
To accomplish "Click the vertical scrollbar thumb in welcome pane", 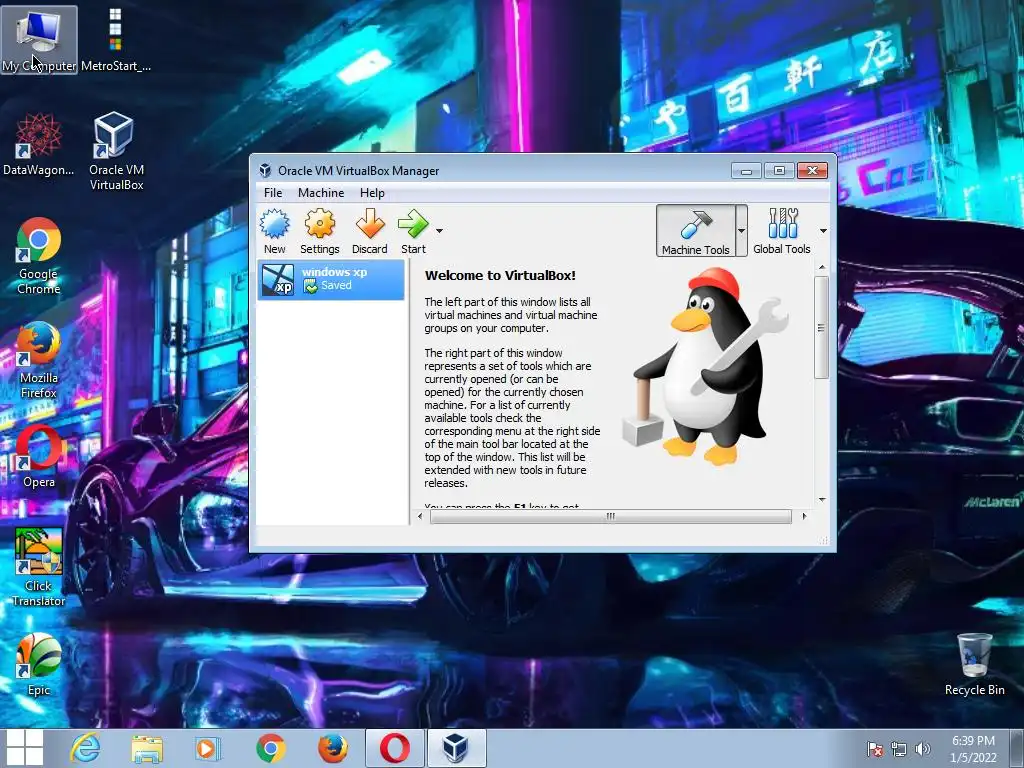I will 822,327.
